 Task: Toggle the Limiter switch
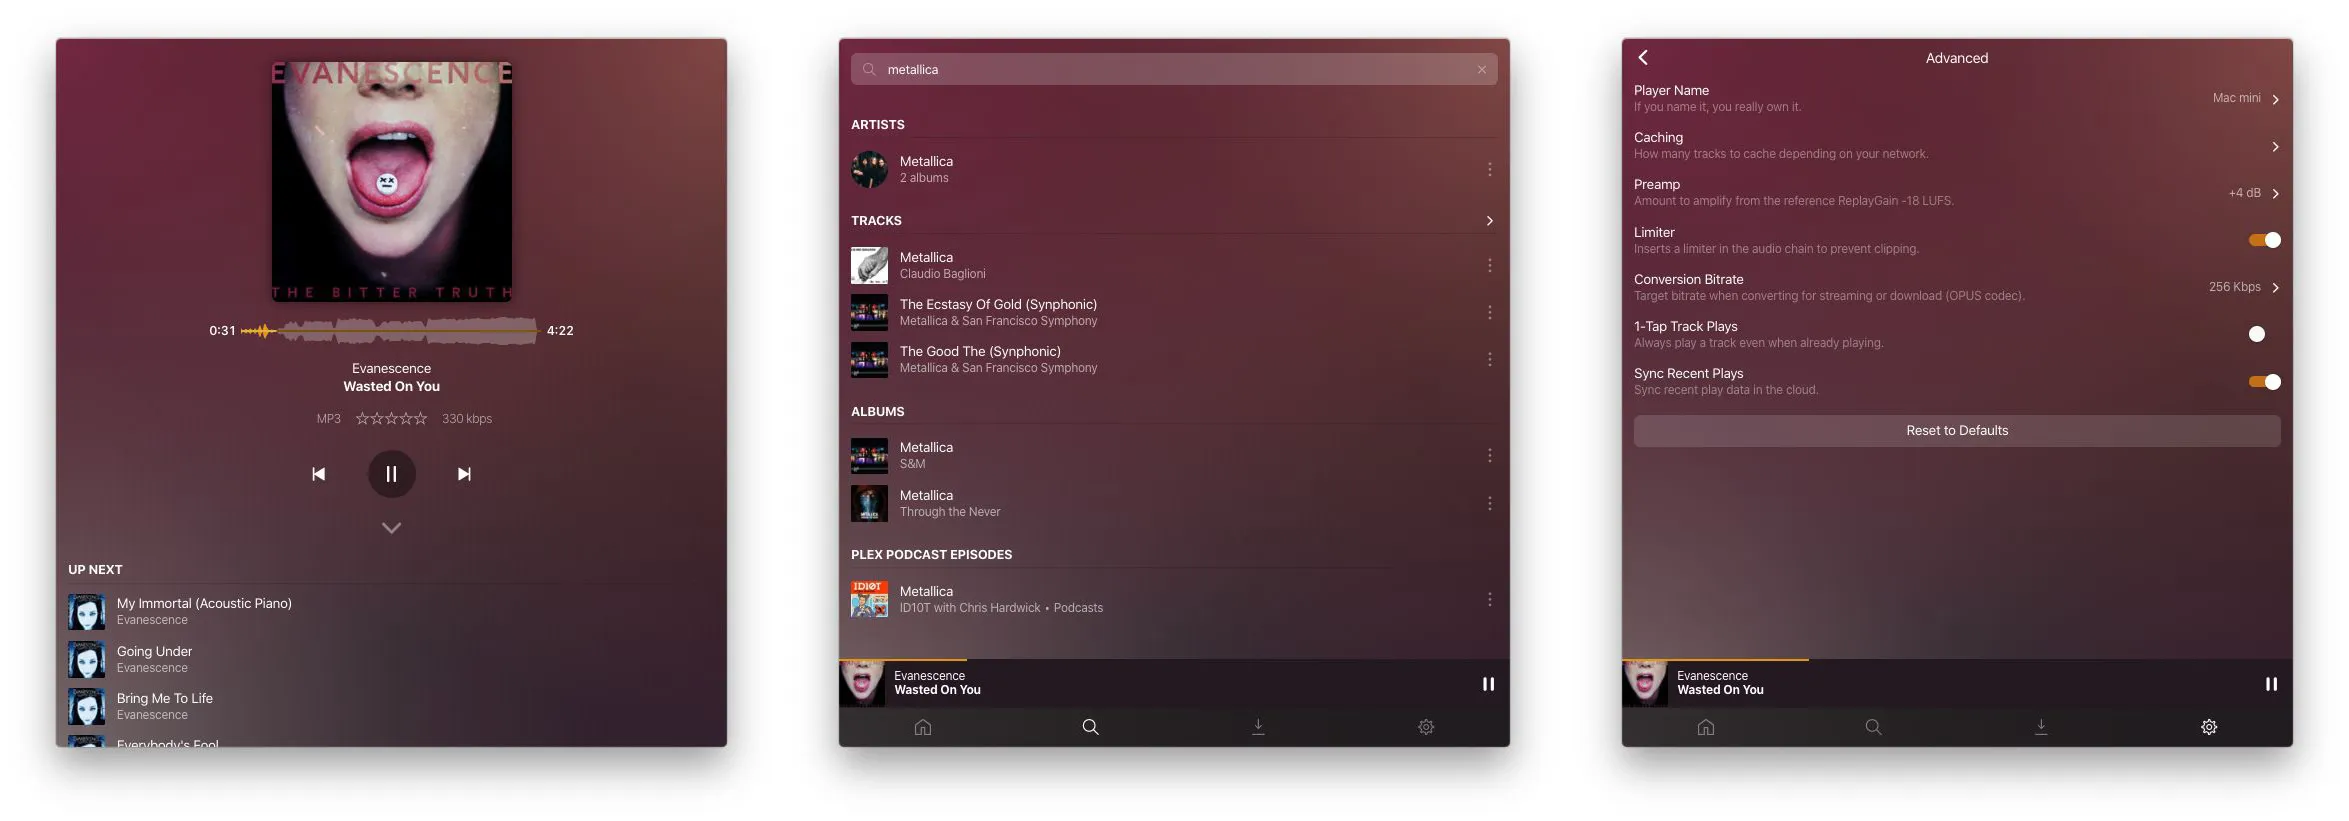[x=2264, y=240]
